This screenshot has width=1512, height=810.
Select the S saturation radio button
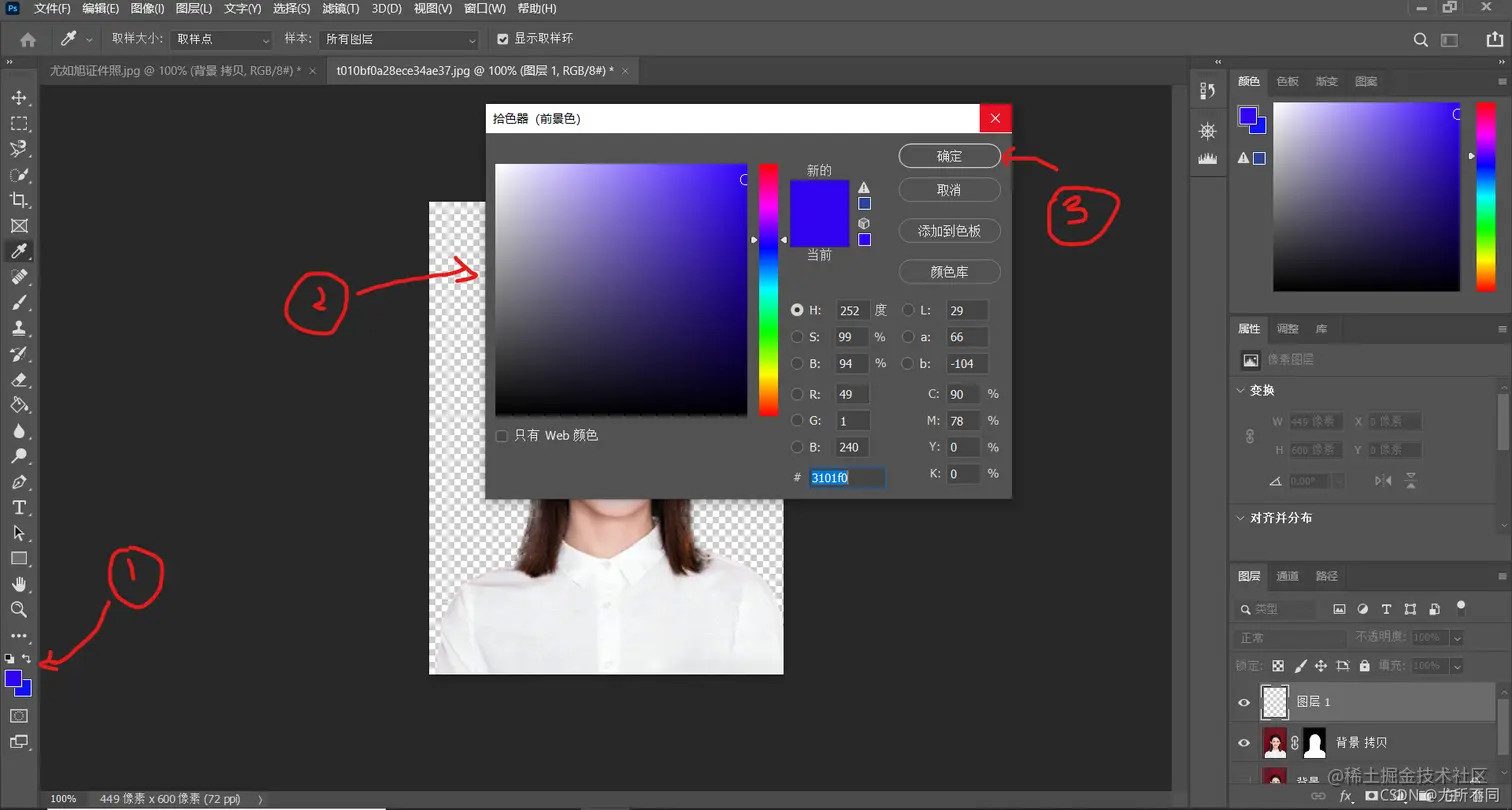point(797,337)
